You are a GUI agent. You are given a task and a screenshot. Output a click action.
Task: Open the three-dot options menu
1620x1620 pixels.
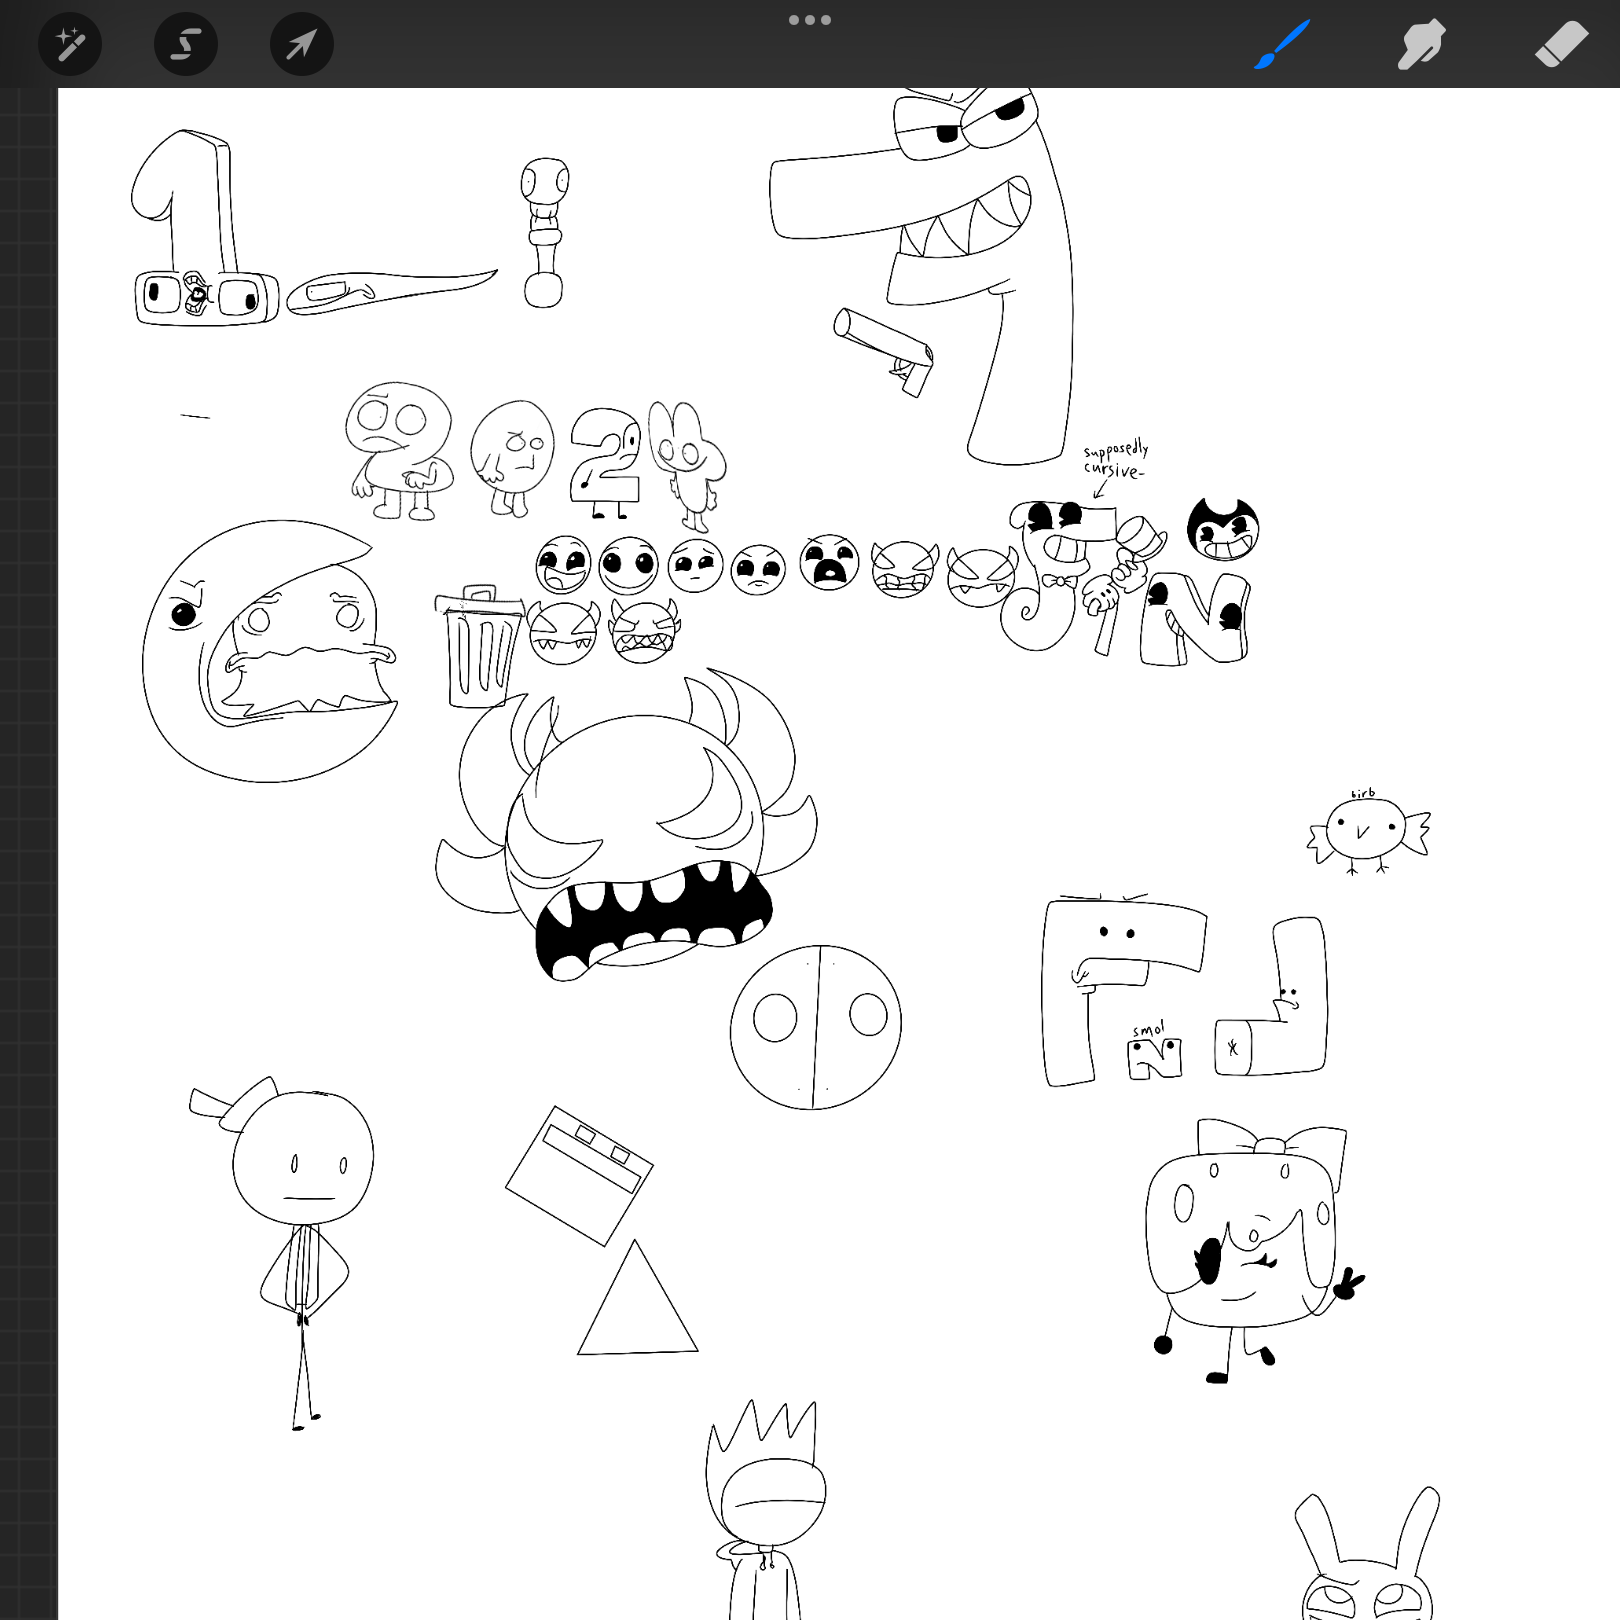click(x=809, y=20)
